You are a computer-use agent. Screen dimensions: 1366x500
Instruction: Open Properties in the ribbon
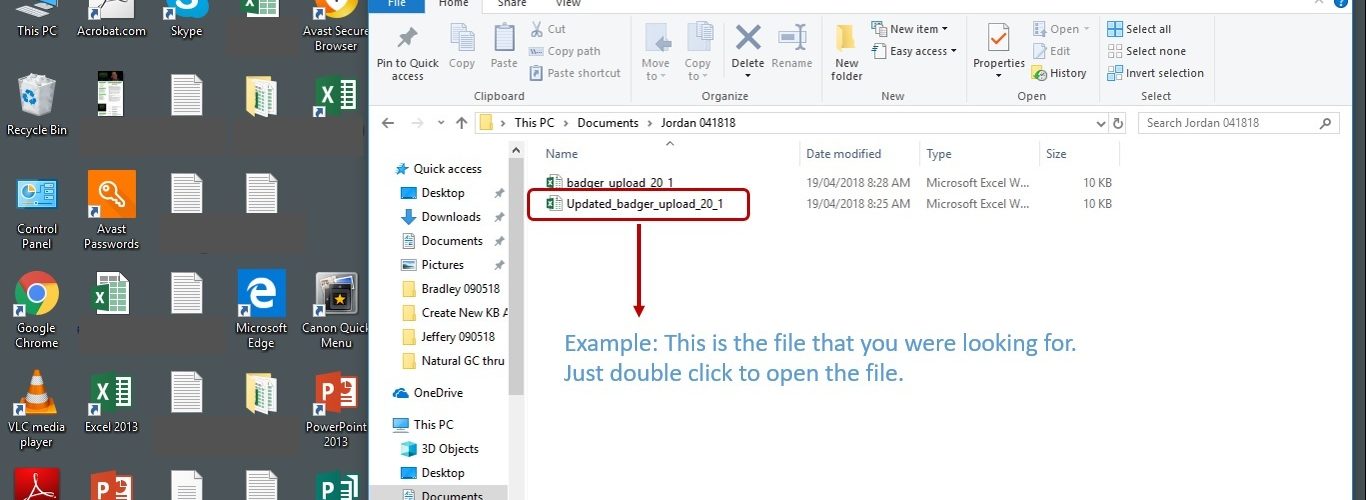coord(999,50)
